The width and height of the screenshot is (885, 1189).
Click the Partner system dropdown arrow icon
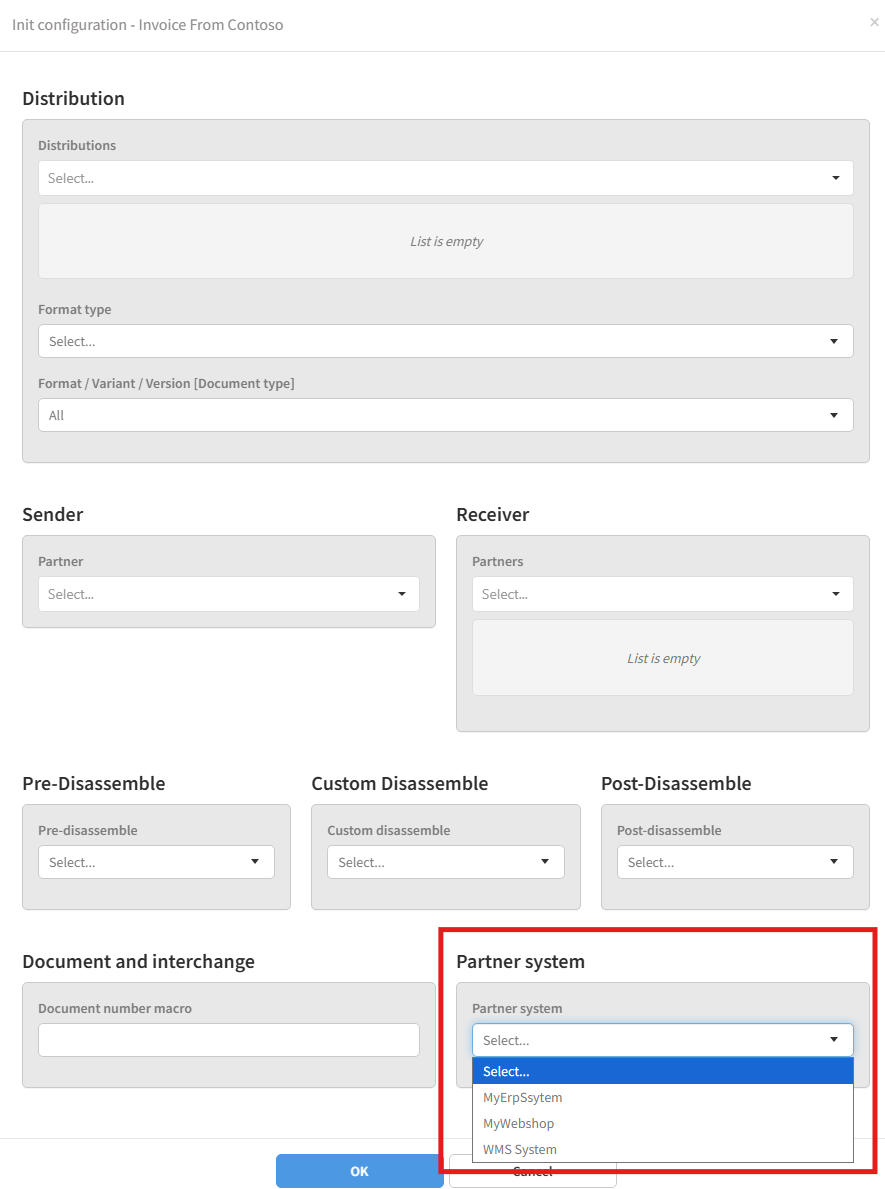(x=834, y=1040)
